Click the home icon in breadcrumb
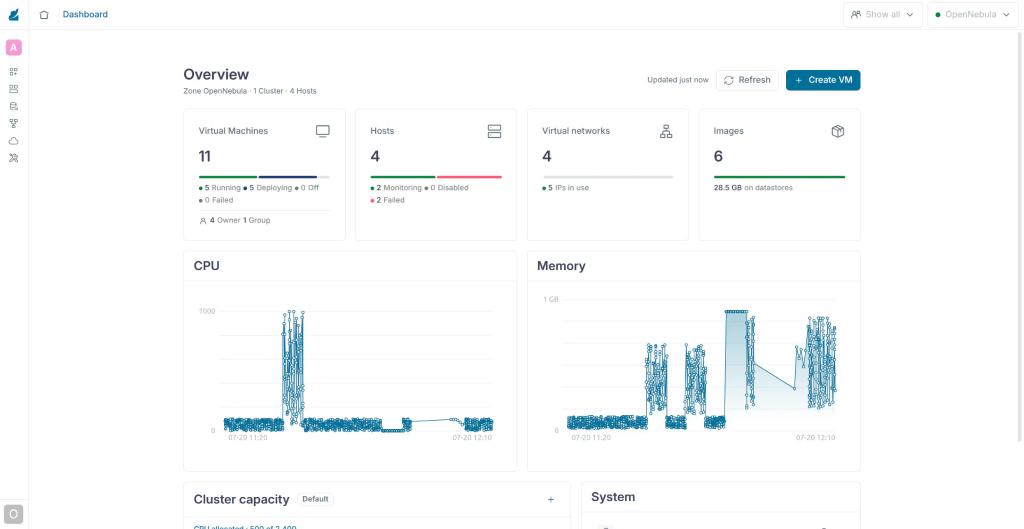 coord(44,14)
